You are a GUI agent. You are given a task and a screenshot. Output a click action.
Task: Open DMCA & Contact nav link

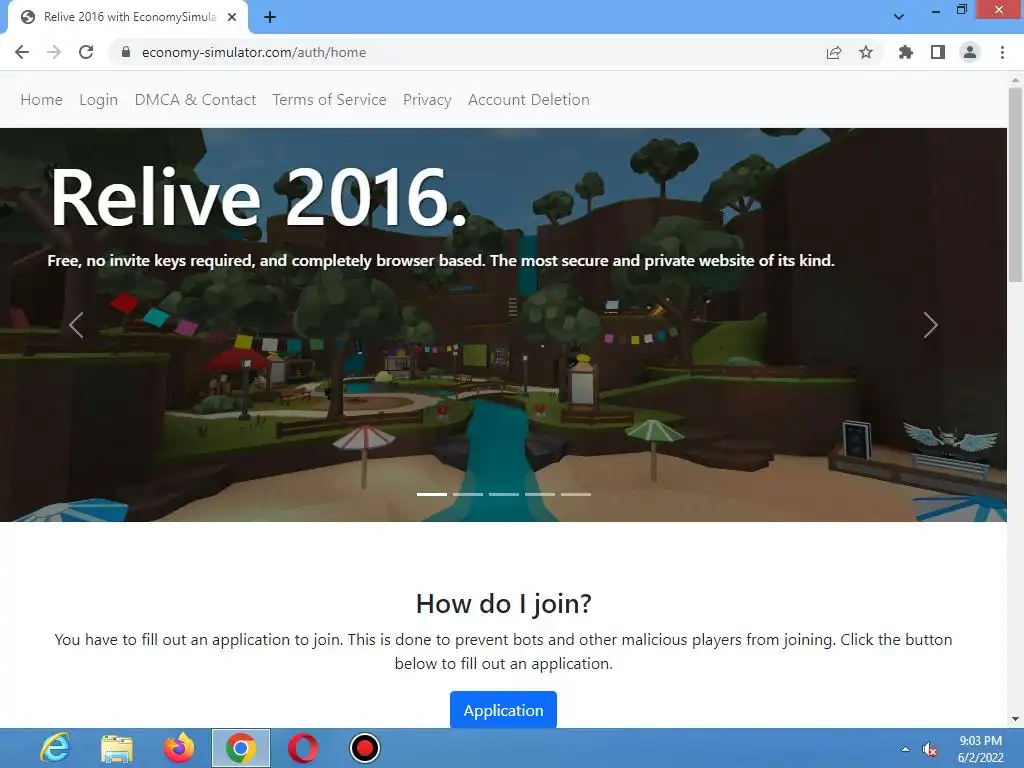click(195, 100)
